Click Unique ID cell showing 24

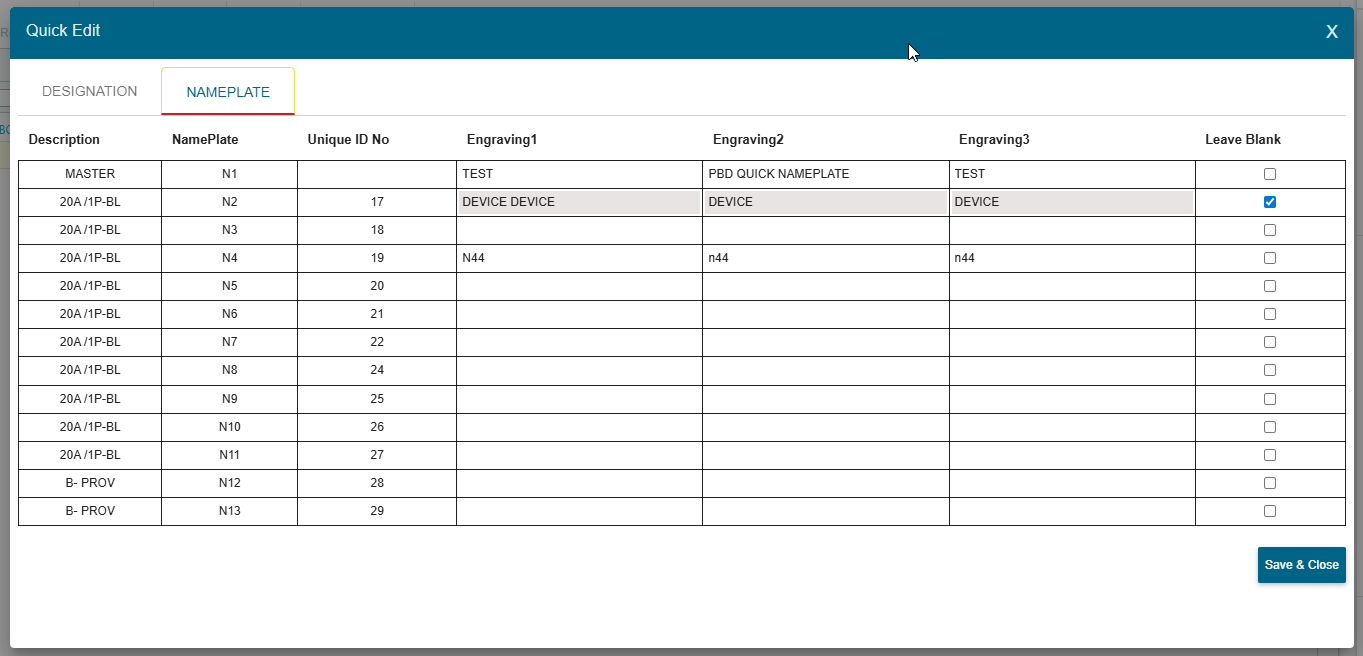[x=377, y=370]
